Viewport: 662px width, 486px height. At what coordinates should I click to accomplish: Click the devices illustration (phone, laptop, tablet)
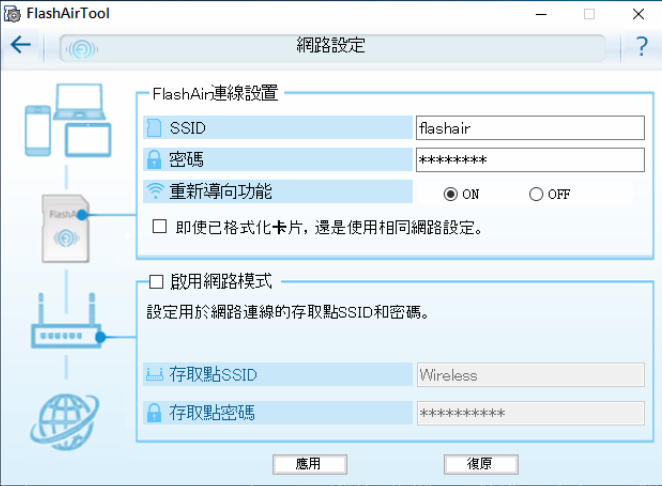[x=68, y=120]
